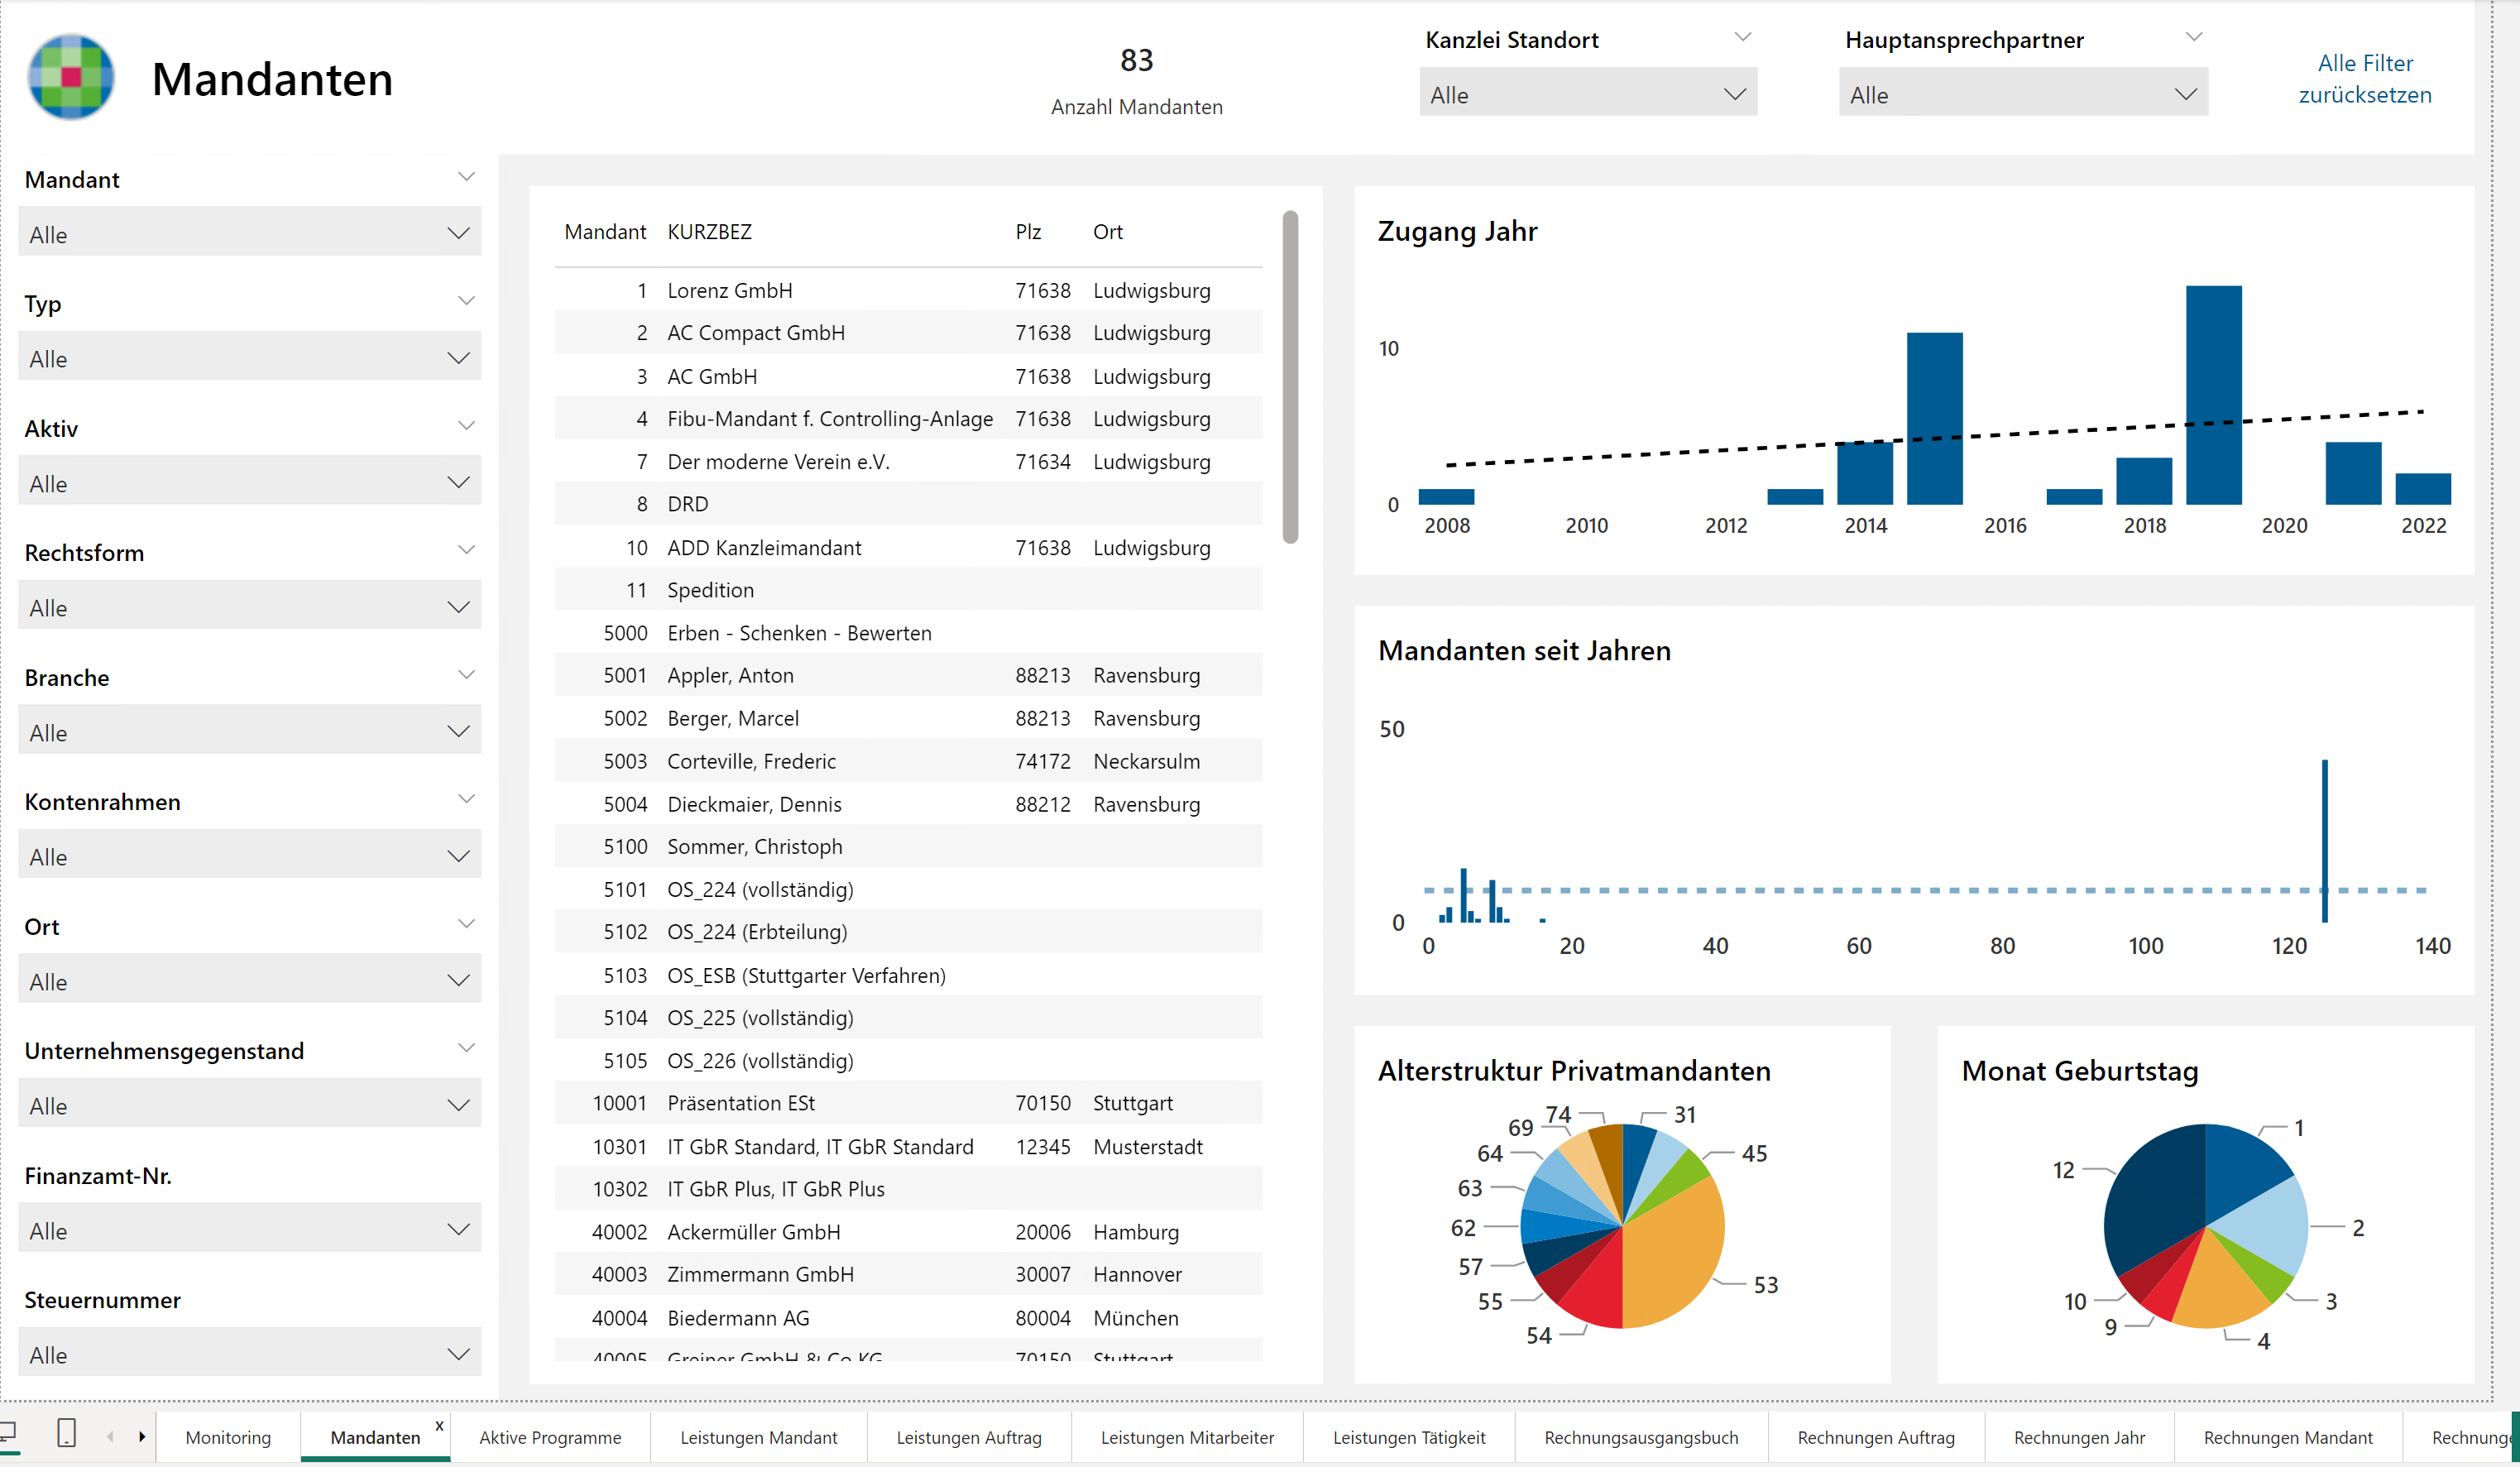The image size is (2520, 1467).
Task: Switch to Aktive Programme tab
Action: [x=550, y=1437]
